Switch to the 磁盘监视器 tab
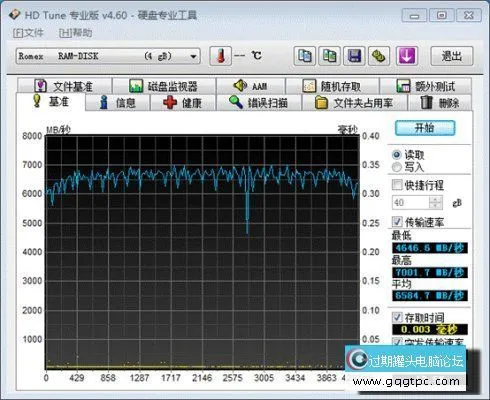490x400 pixels. tap(164, 86)
